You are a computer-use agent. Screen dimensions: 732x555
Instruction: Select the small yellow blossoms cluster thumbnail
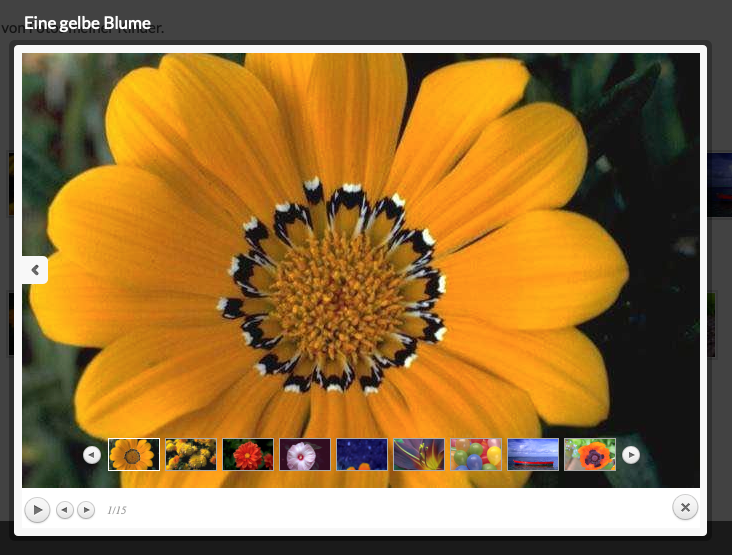point(191,455)
